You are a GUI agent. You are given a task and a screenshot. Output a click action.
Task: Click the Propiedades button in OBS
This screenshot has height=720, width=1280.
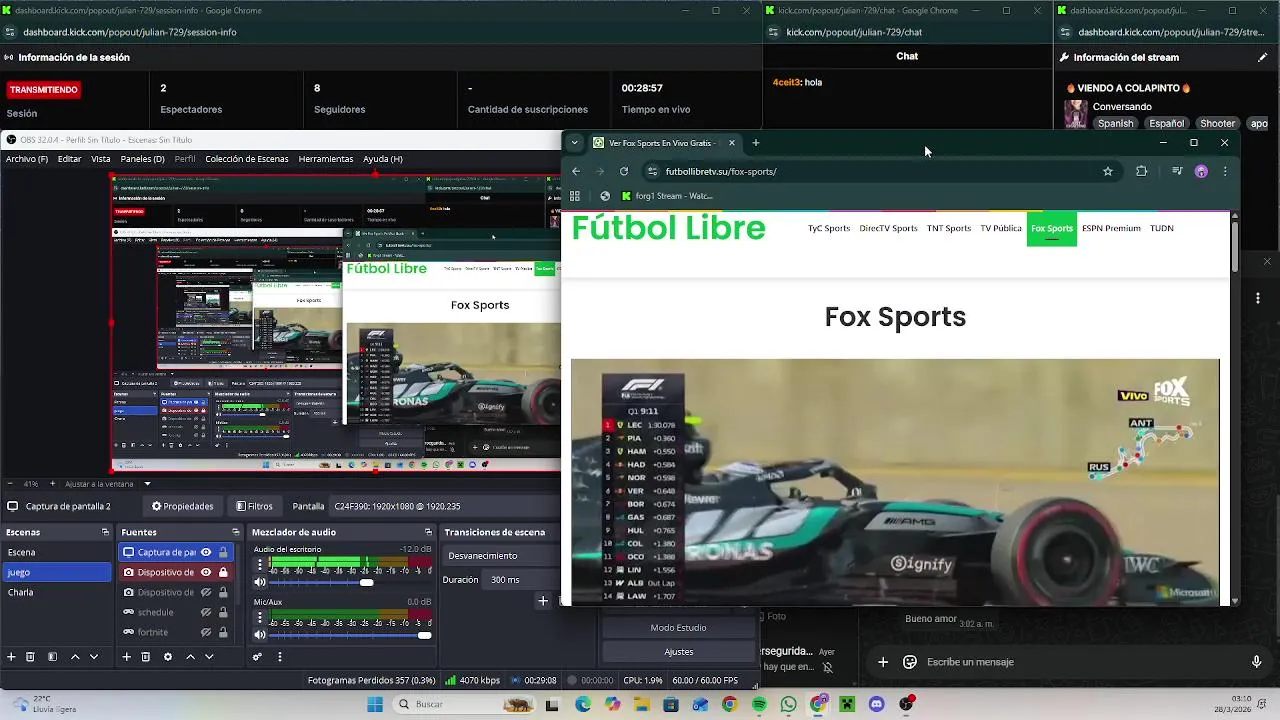[182, 506]
